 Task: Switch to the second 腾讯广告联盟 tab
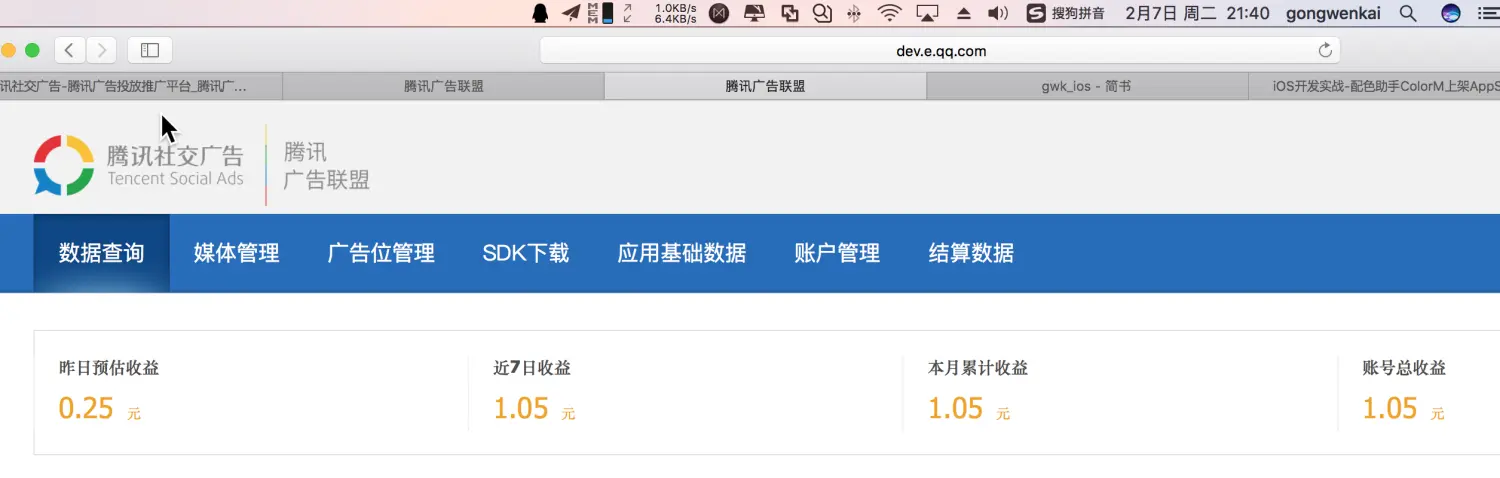tap(444, 87)
